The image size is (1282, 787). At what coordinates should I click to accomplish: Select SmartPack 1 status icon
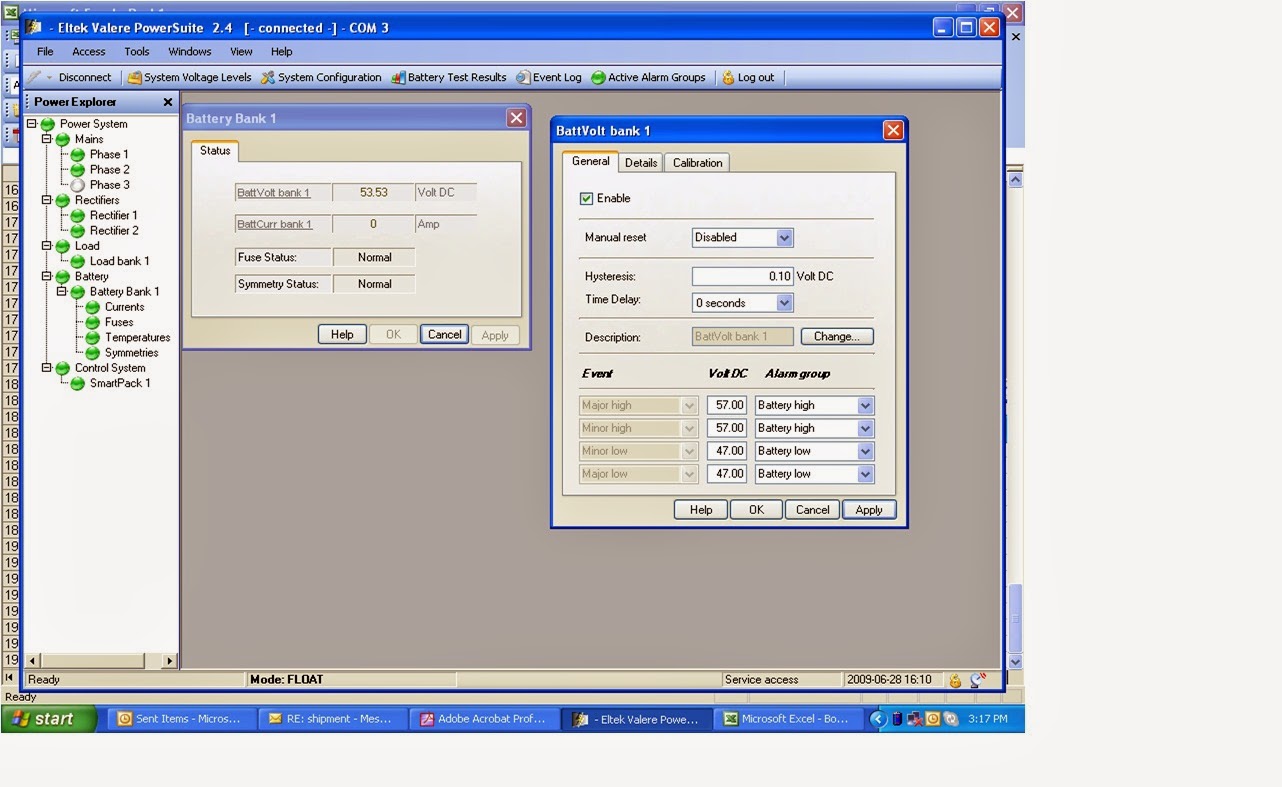point(78,383)
